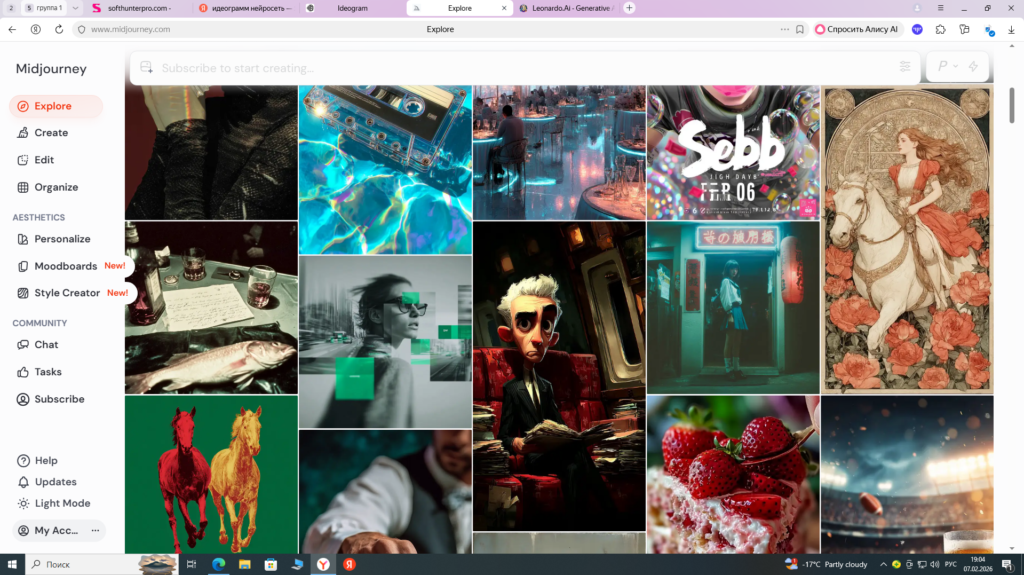Go back in browser
This screenshot has height=575, width=1024.
point(12,29)
